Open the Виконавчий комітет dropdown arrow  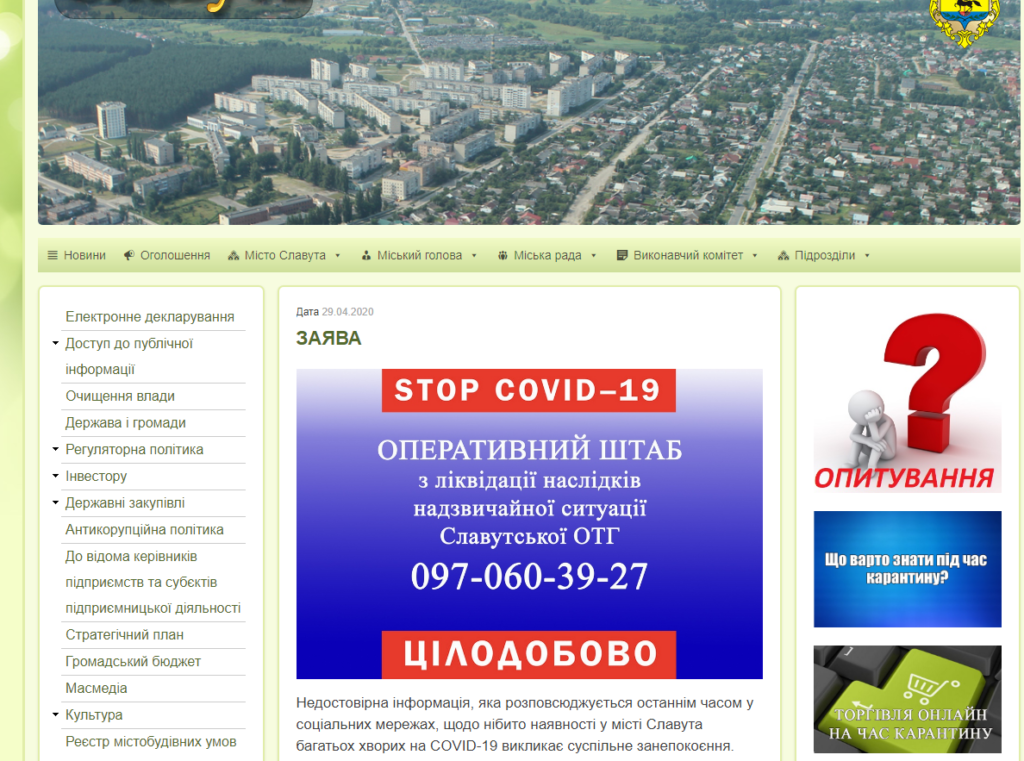755,256
